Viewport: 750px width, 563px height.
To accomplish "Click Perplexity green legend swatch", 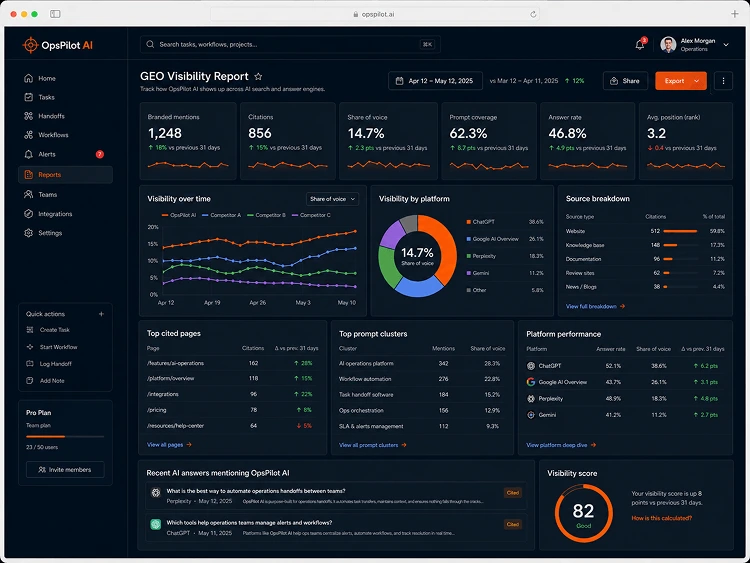I will tap(469, 256).
